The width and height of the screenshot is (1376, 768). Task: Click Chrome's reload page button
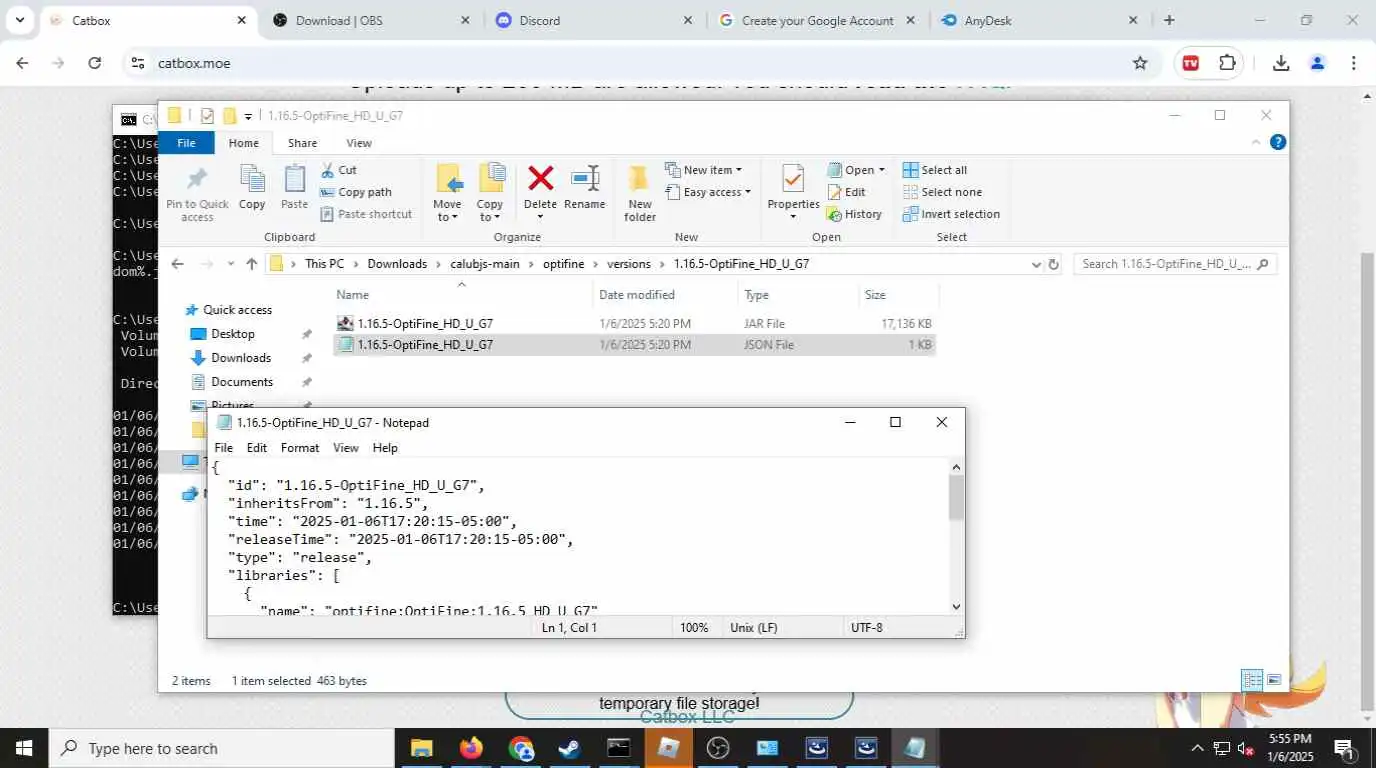point(94,63)
